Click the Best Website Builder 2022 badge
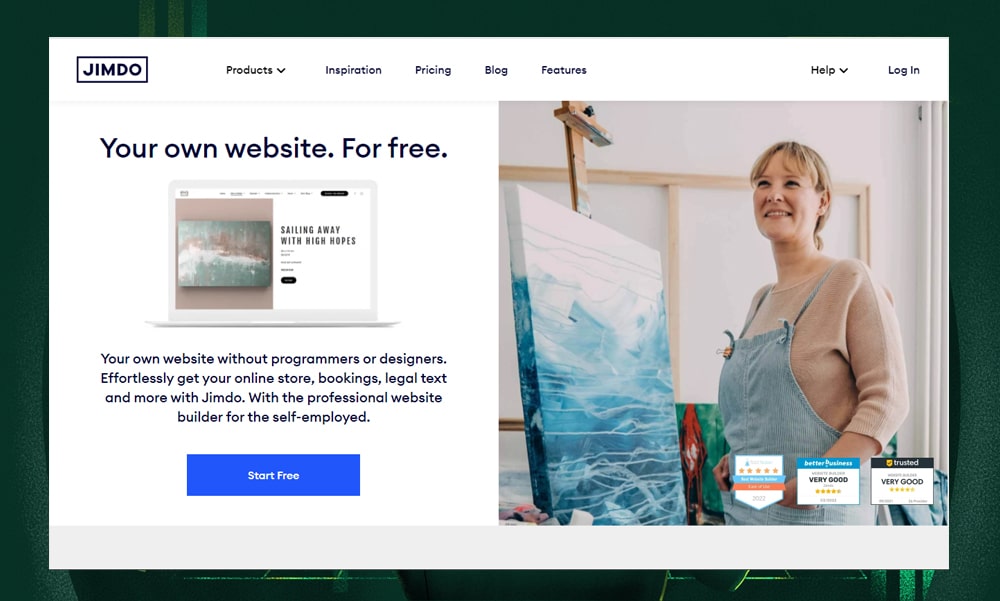The image size is (1000, 601). (759, 481)
